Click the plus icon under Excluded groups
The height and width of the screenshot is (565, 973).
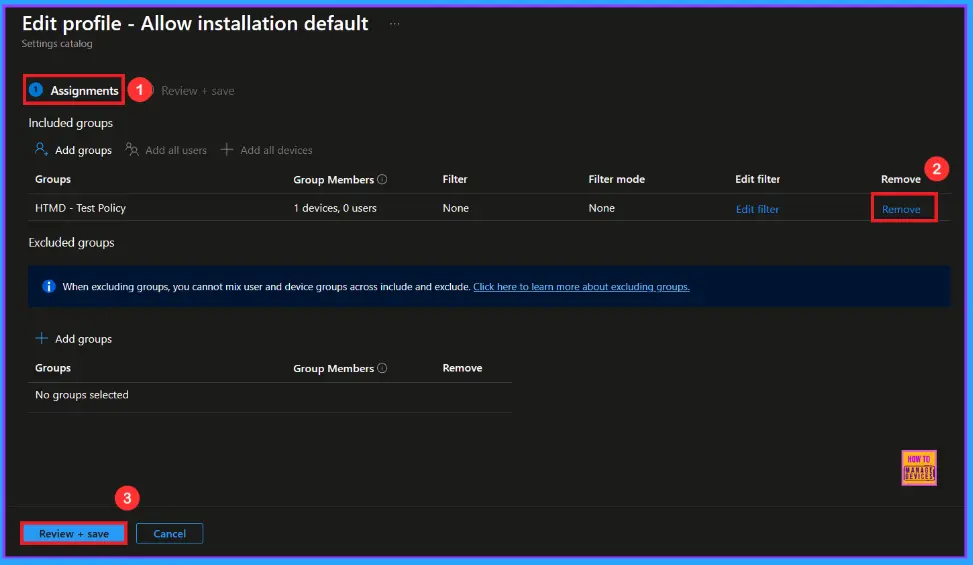[x=41, y=338]
